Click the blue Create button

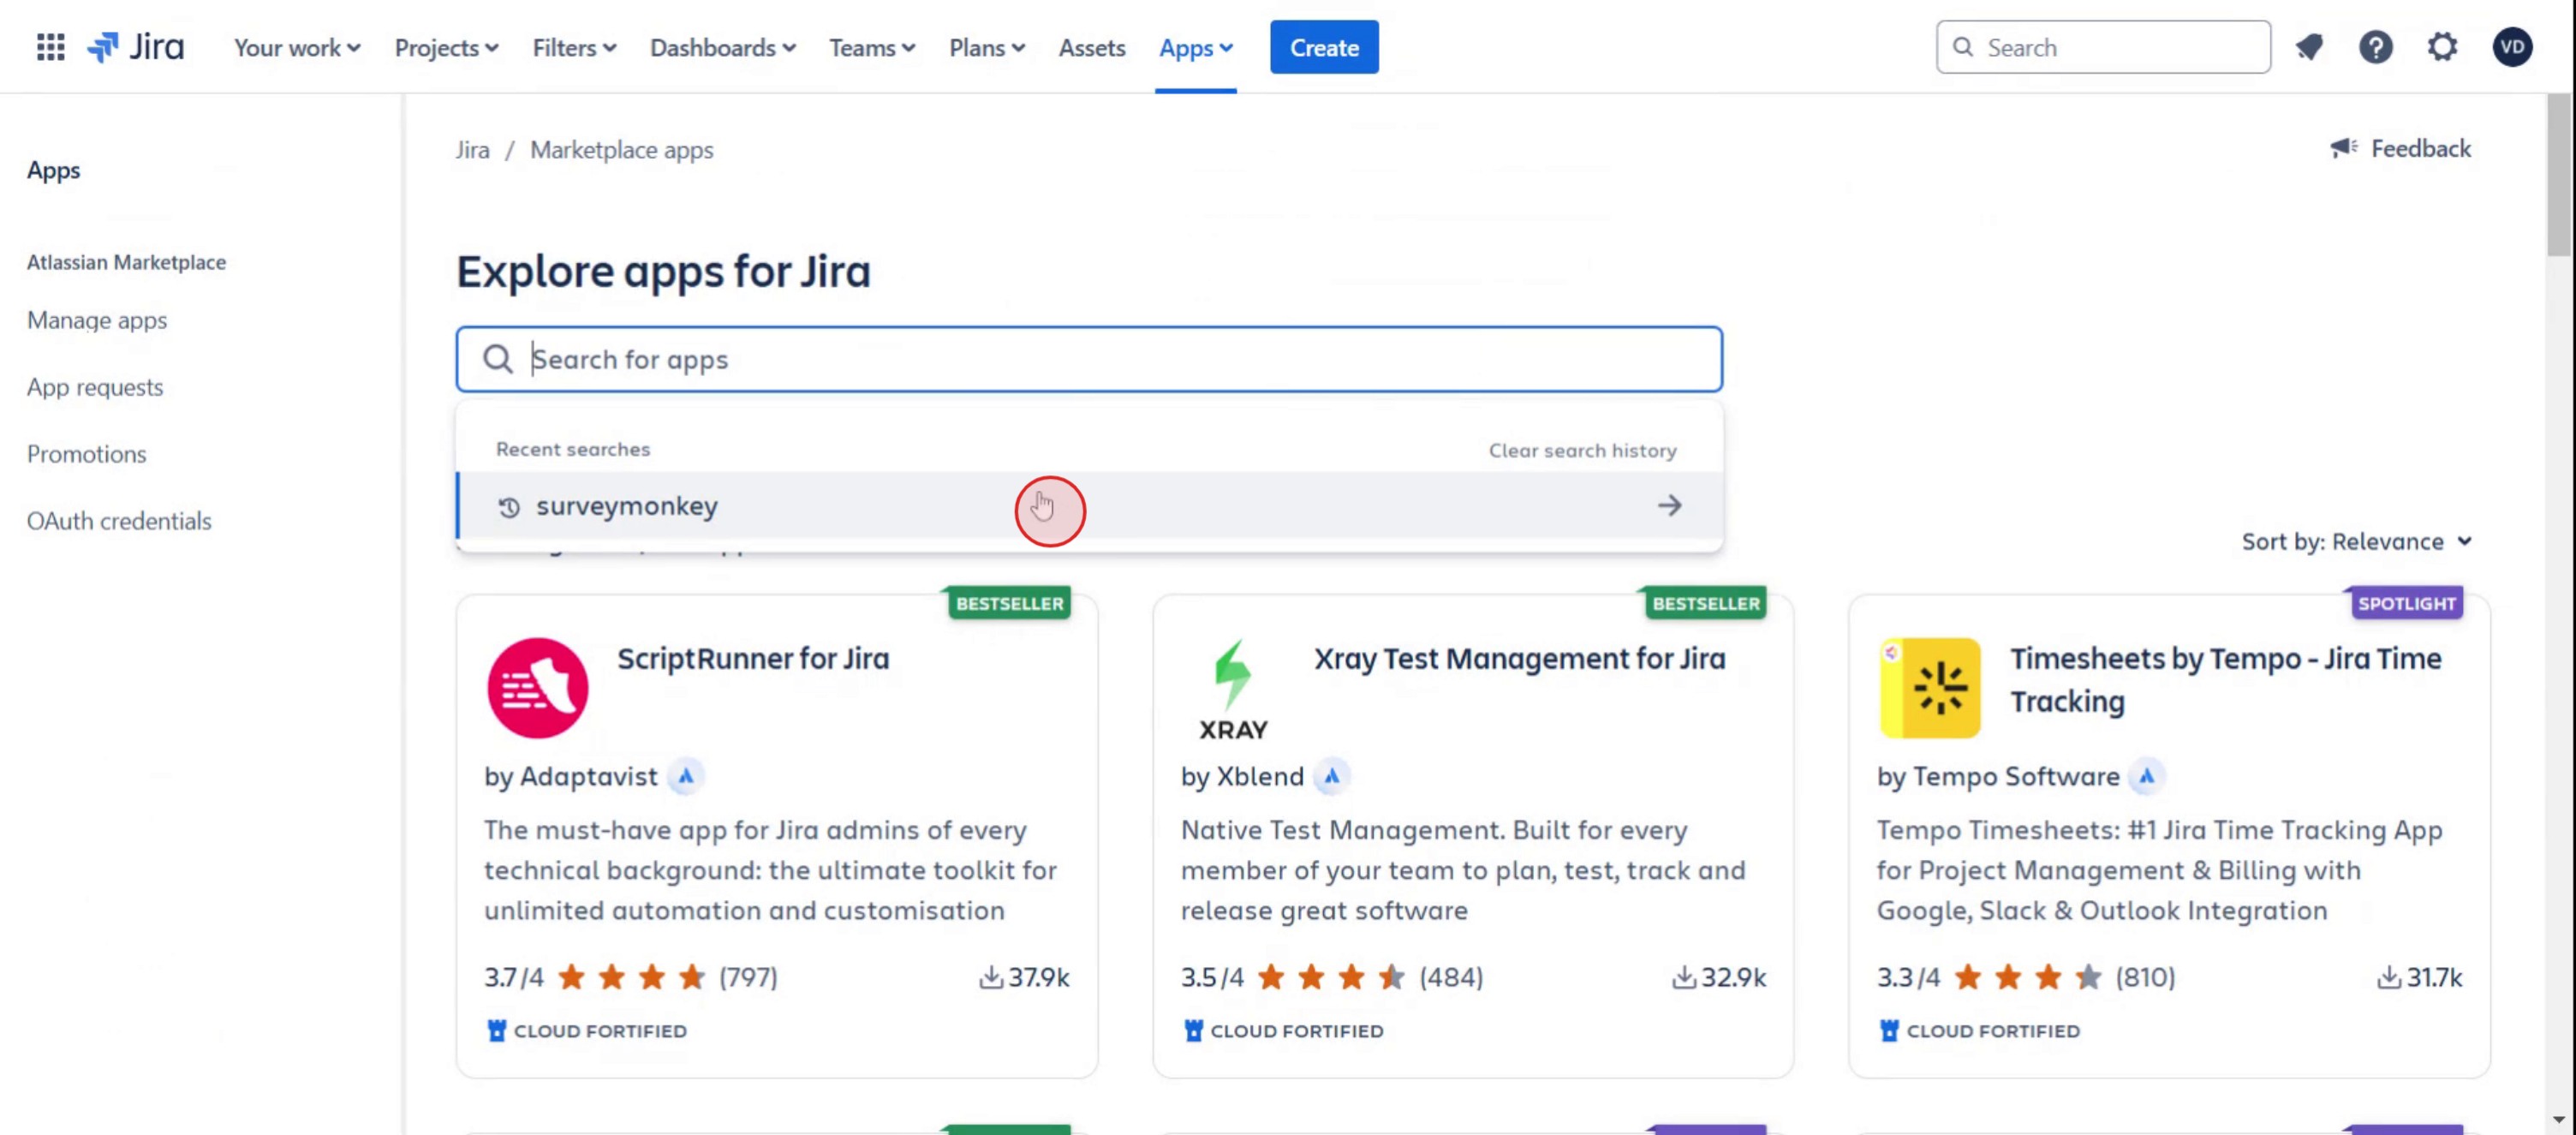(1323, 47)
